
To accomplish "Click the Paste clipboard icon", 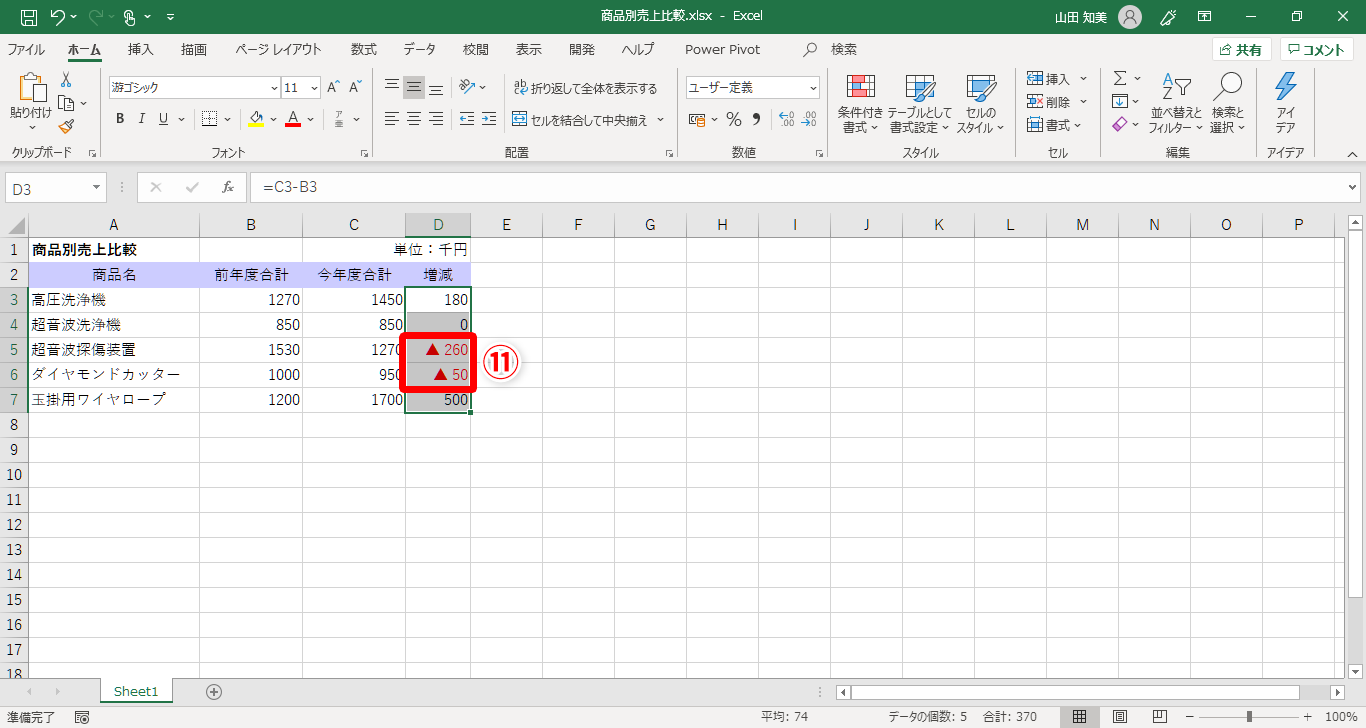I will click(x=31, y=89).
